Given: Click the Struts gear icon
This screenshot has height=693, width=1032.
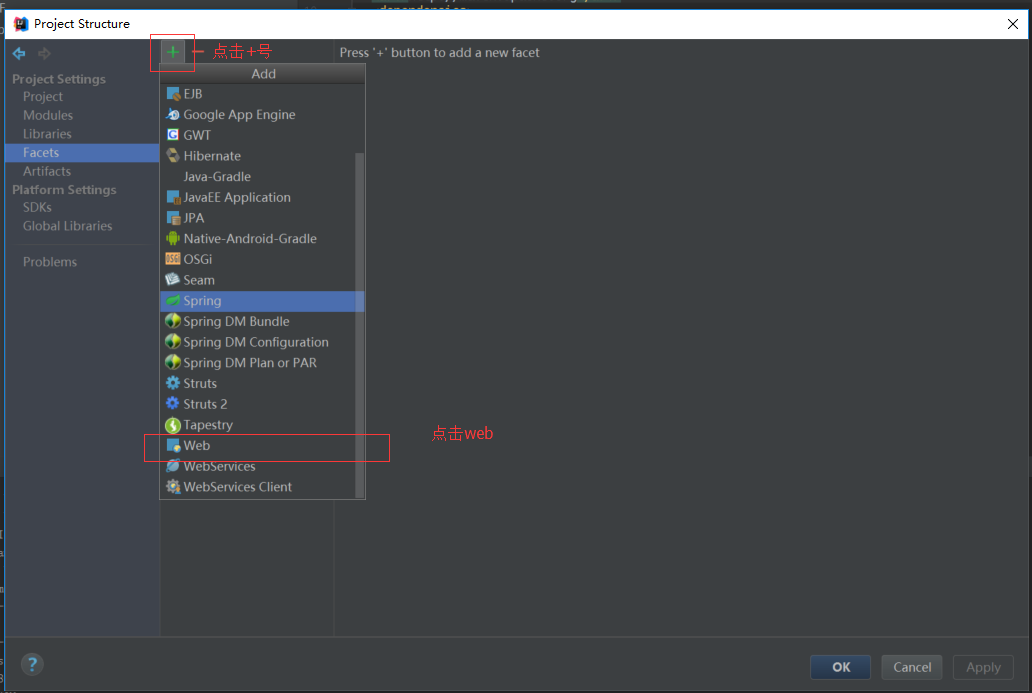Looking at the screenshot, I should (173, 383).
